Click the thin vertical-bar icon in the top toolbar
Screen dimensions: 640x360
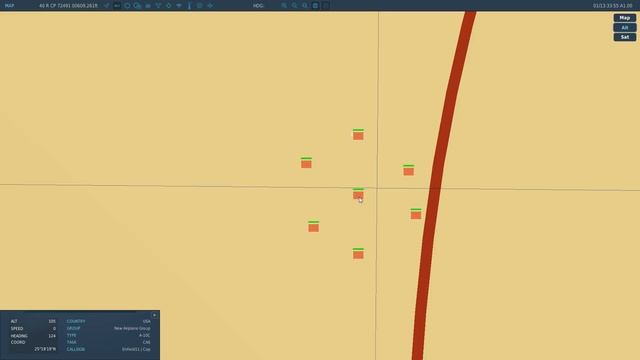[x=189, y=6]
